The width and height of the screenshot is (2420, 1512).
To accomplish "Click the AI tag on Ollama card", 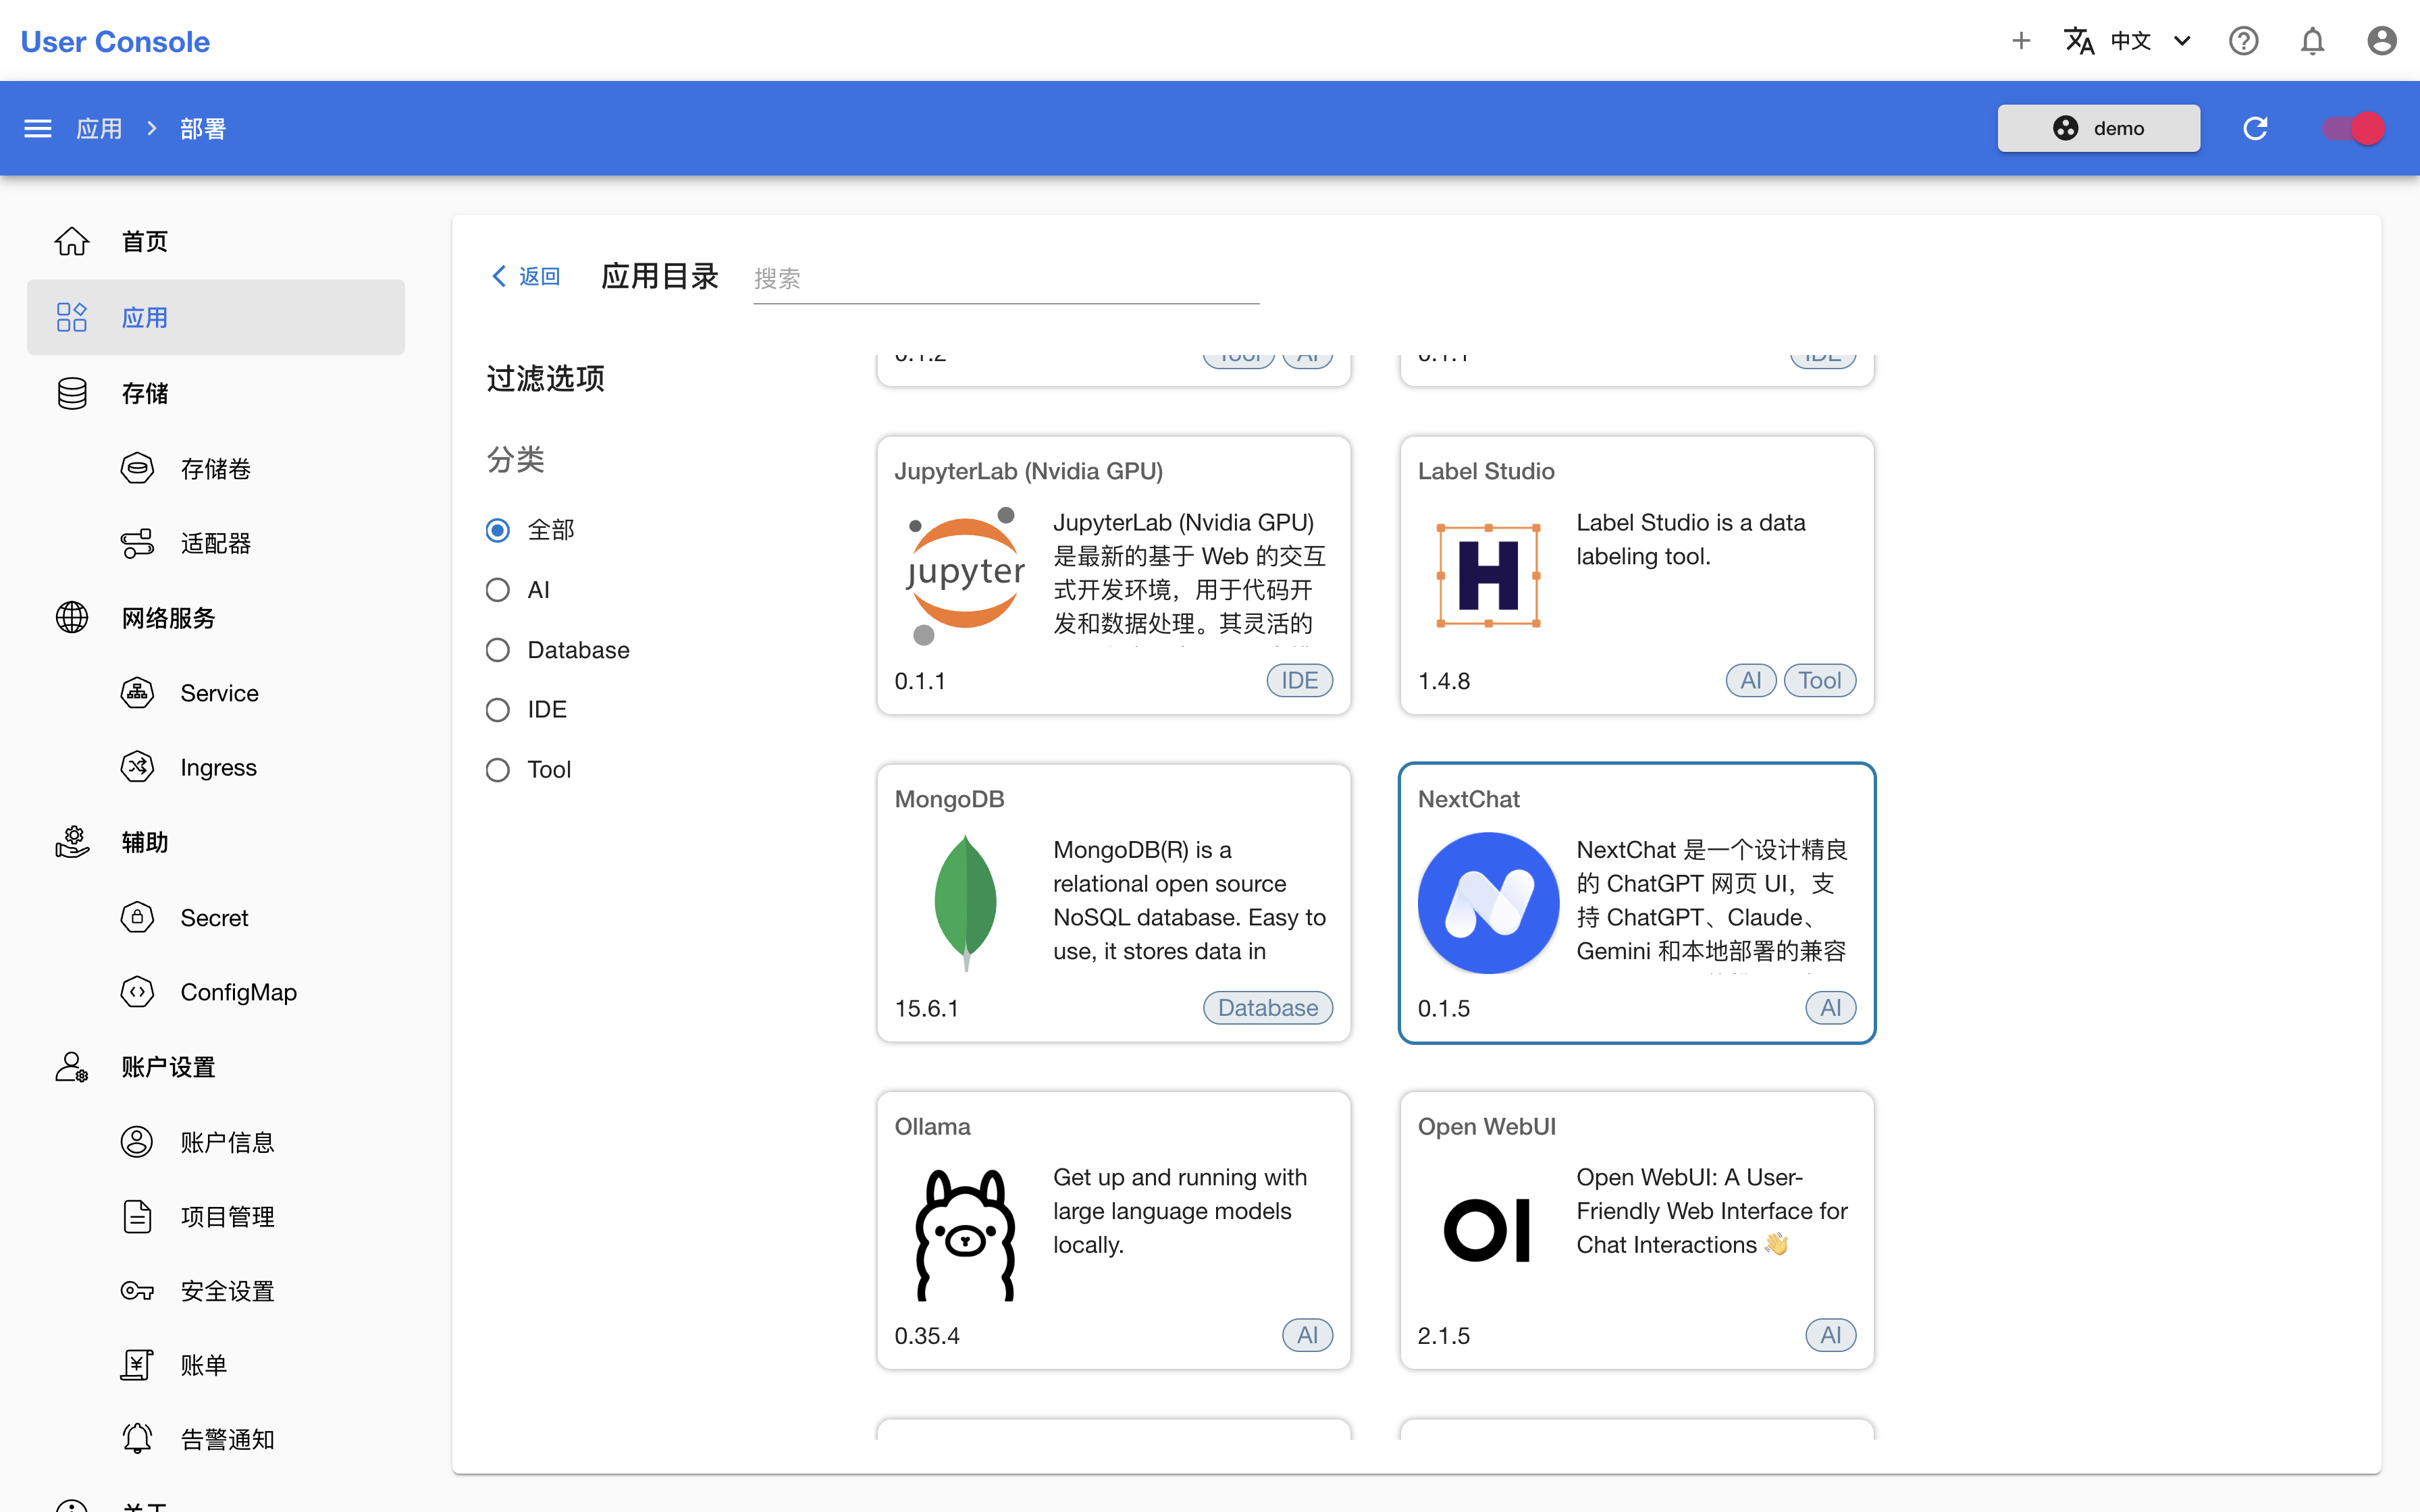I will click(x=1307, y=1335).
